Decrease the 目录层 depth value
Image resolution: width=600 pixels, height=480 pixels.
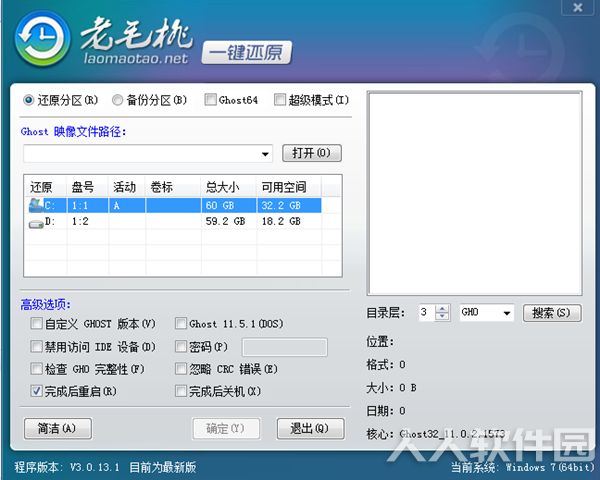(x=442, y=317)
